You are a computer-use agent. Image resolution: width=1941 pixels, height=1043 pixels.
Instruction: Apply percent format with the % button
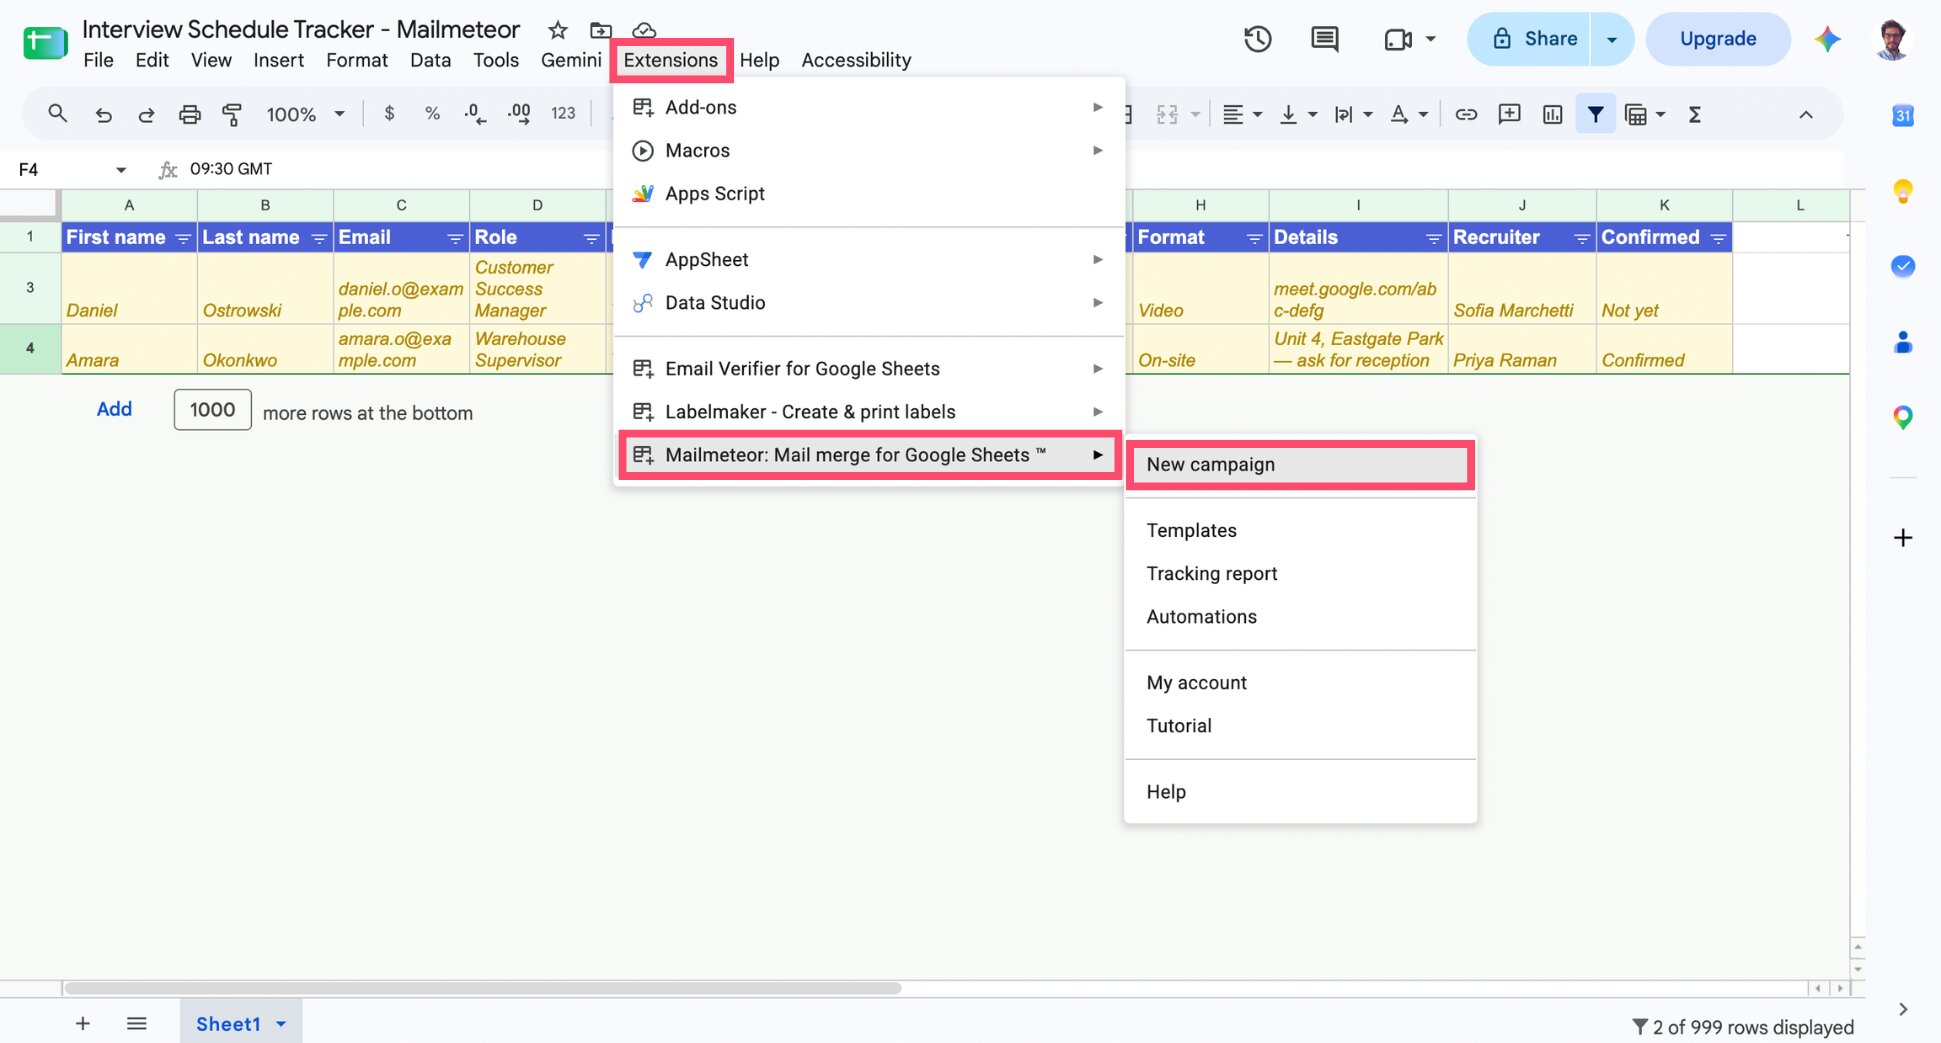click(x=432, y=114)
